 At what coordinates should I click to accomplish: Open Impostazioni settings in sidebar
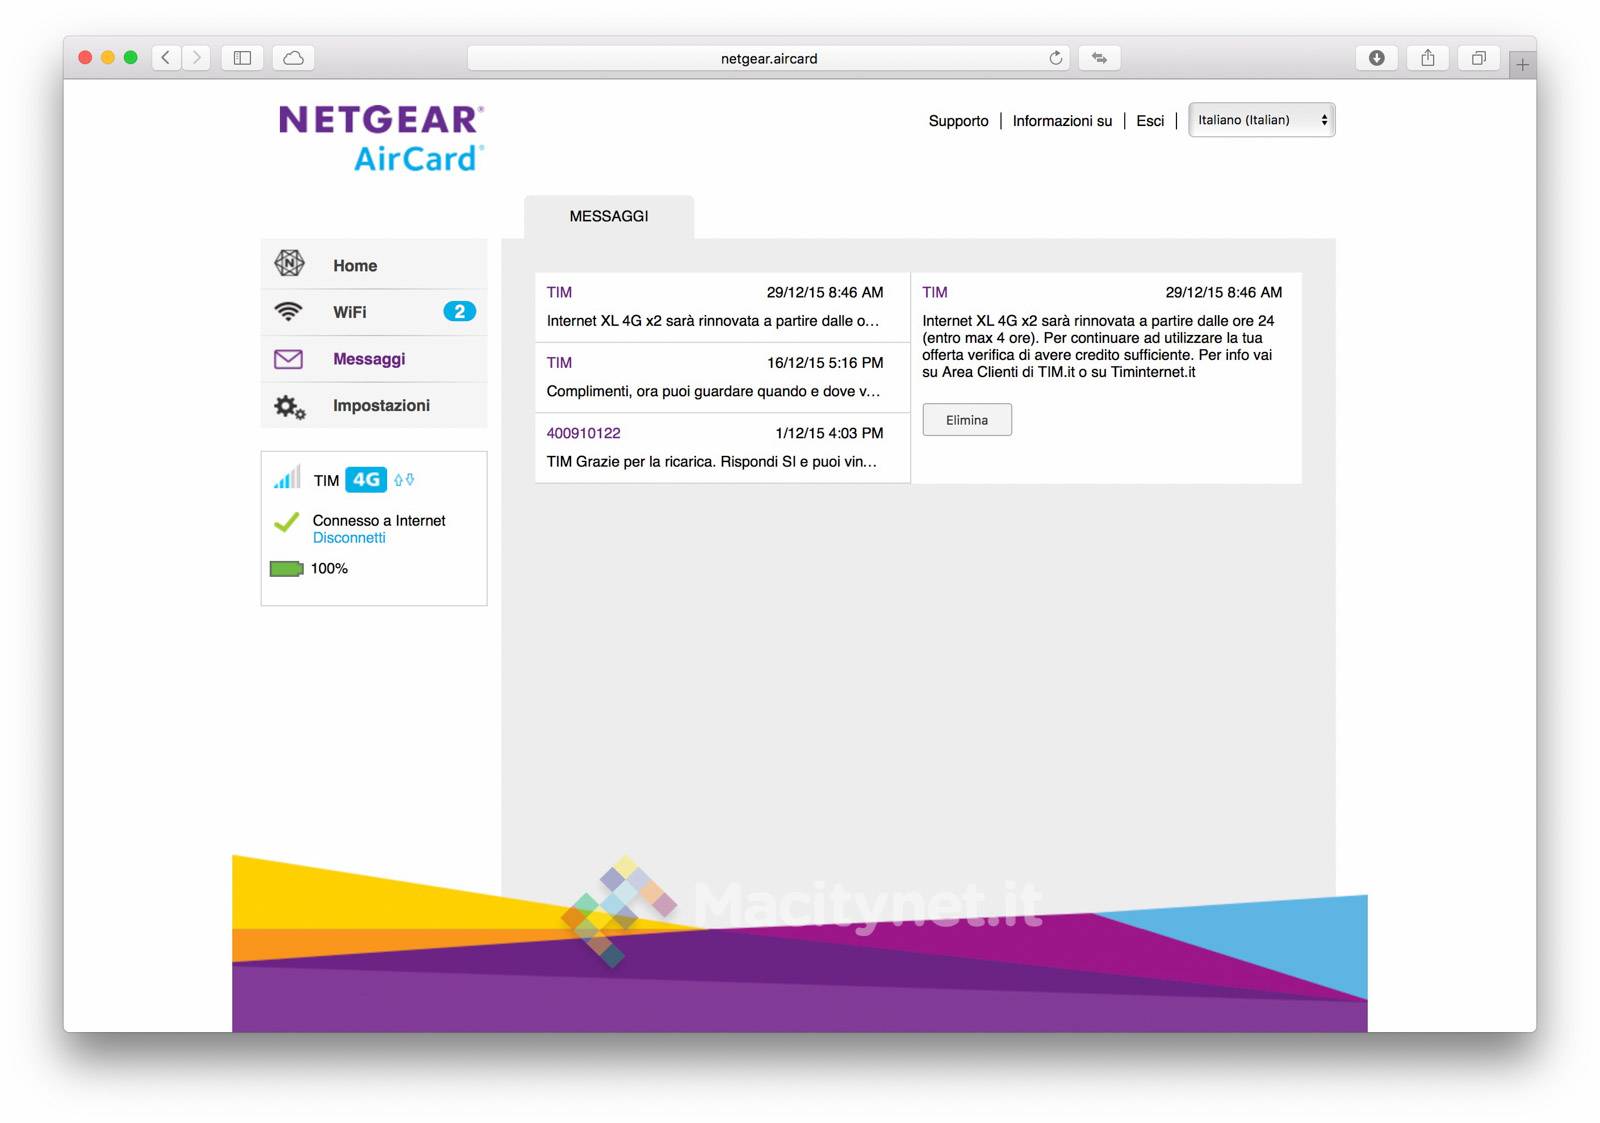coord(374,405)
